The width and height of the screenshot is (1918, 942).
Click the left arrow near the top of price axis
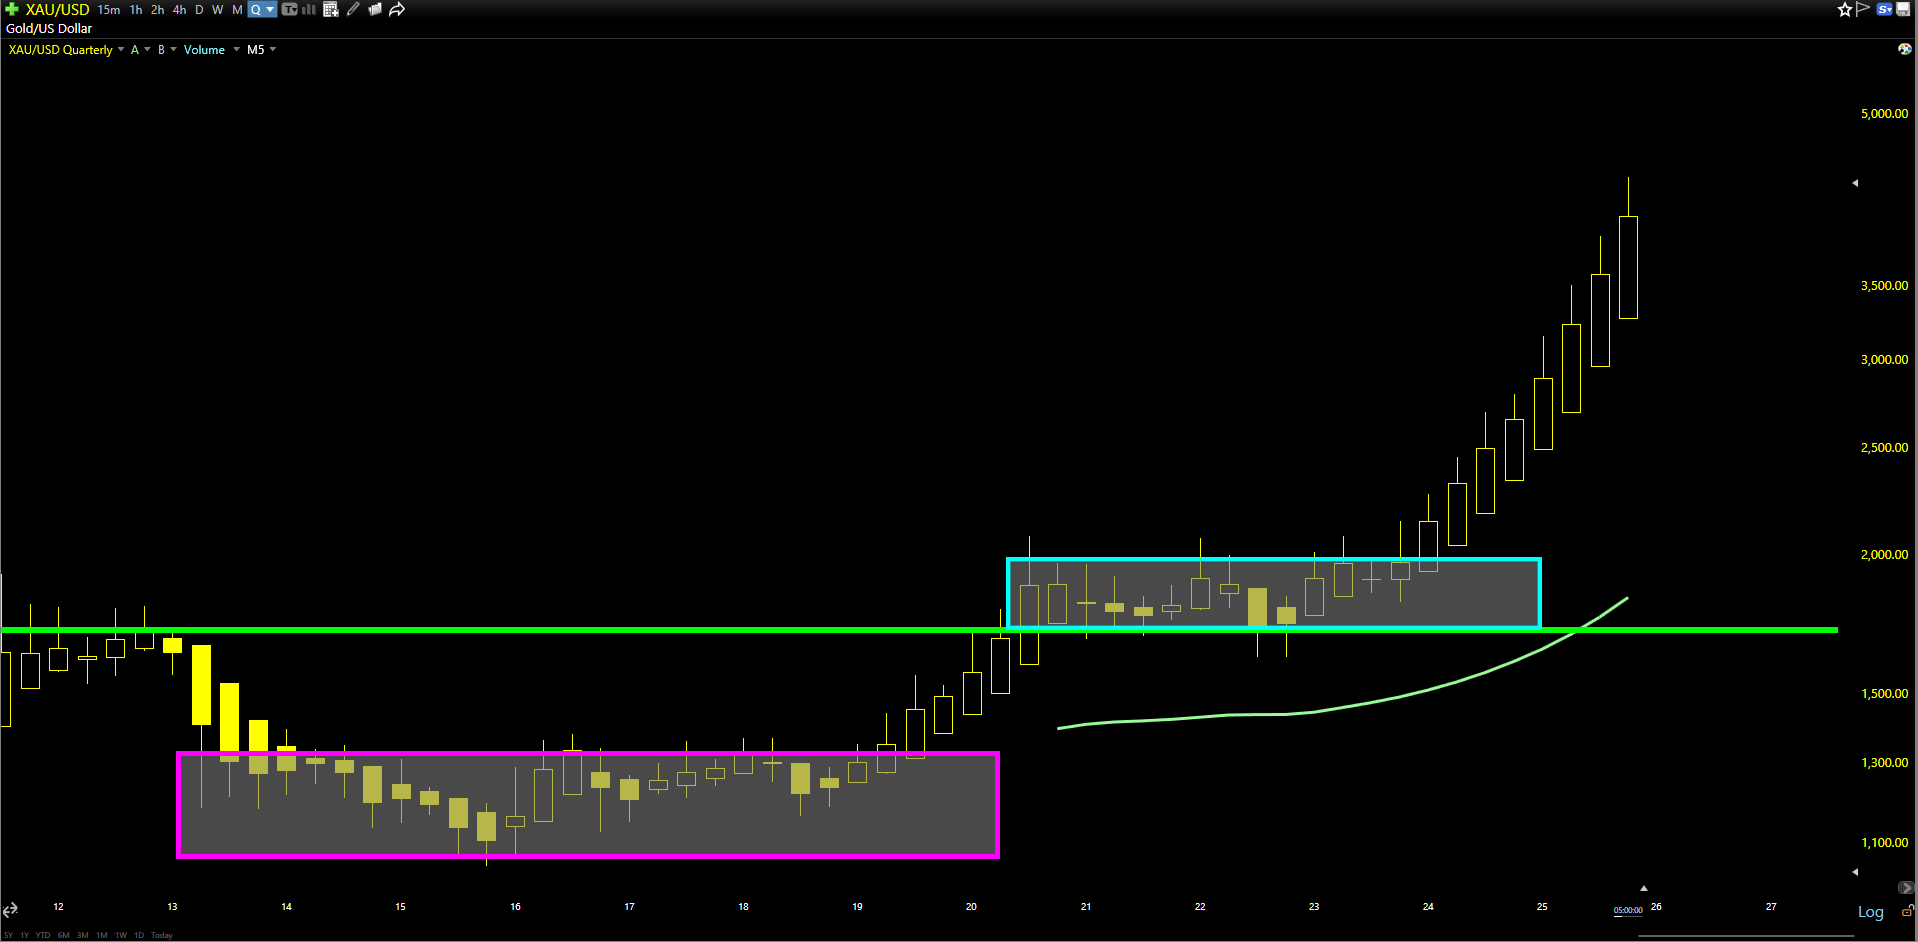click(x=1855, y=183)
